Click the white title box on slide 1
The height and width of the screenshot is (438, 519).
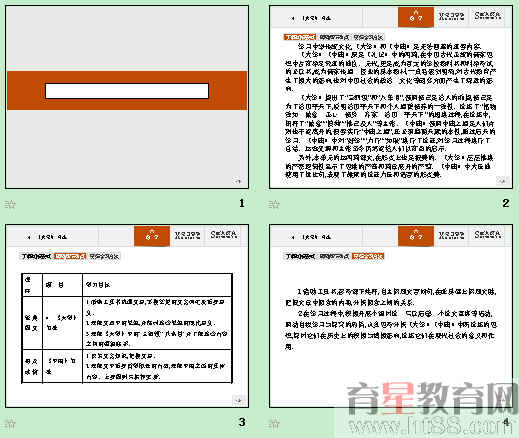coord(127,91)
